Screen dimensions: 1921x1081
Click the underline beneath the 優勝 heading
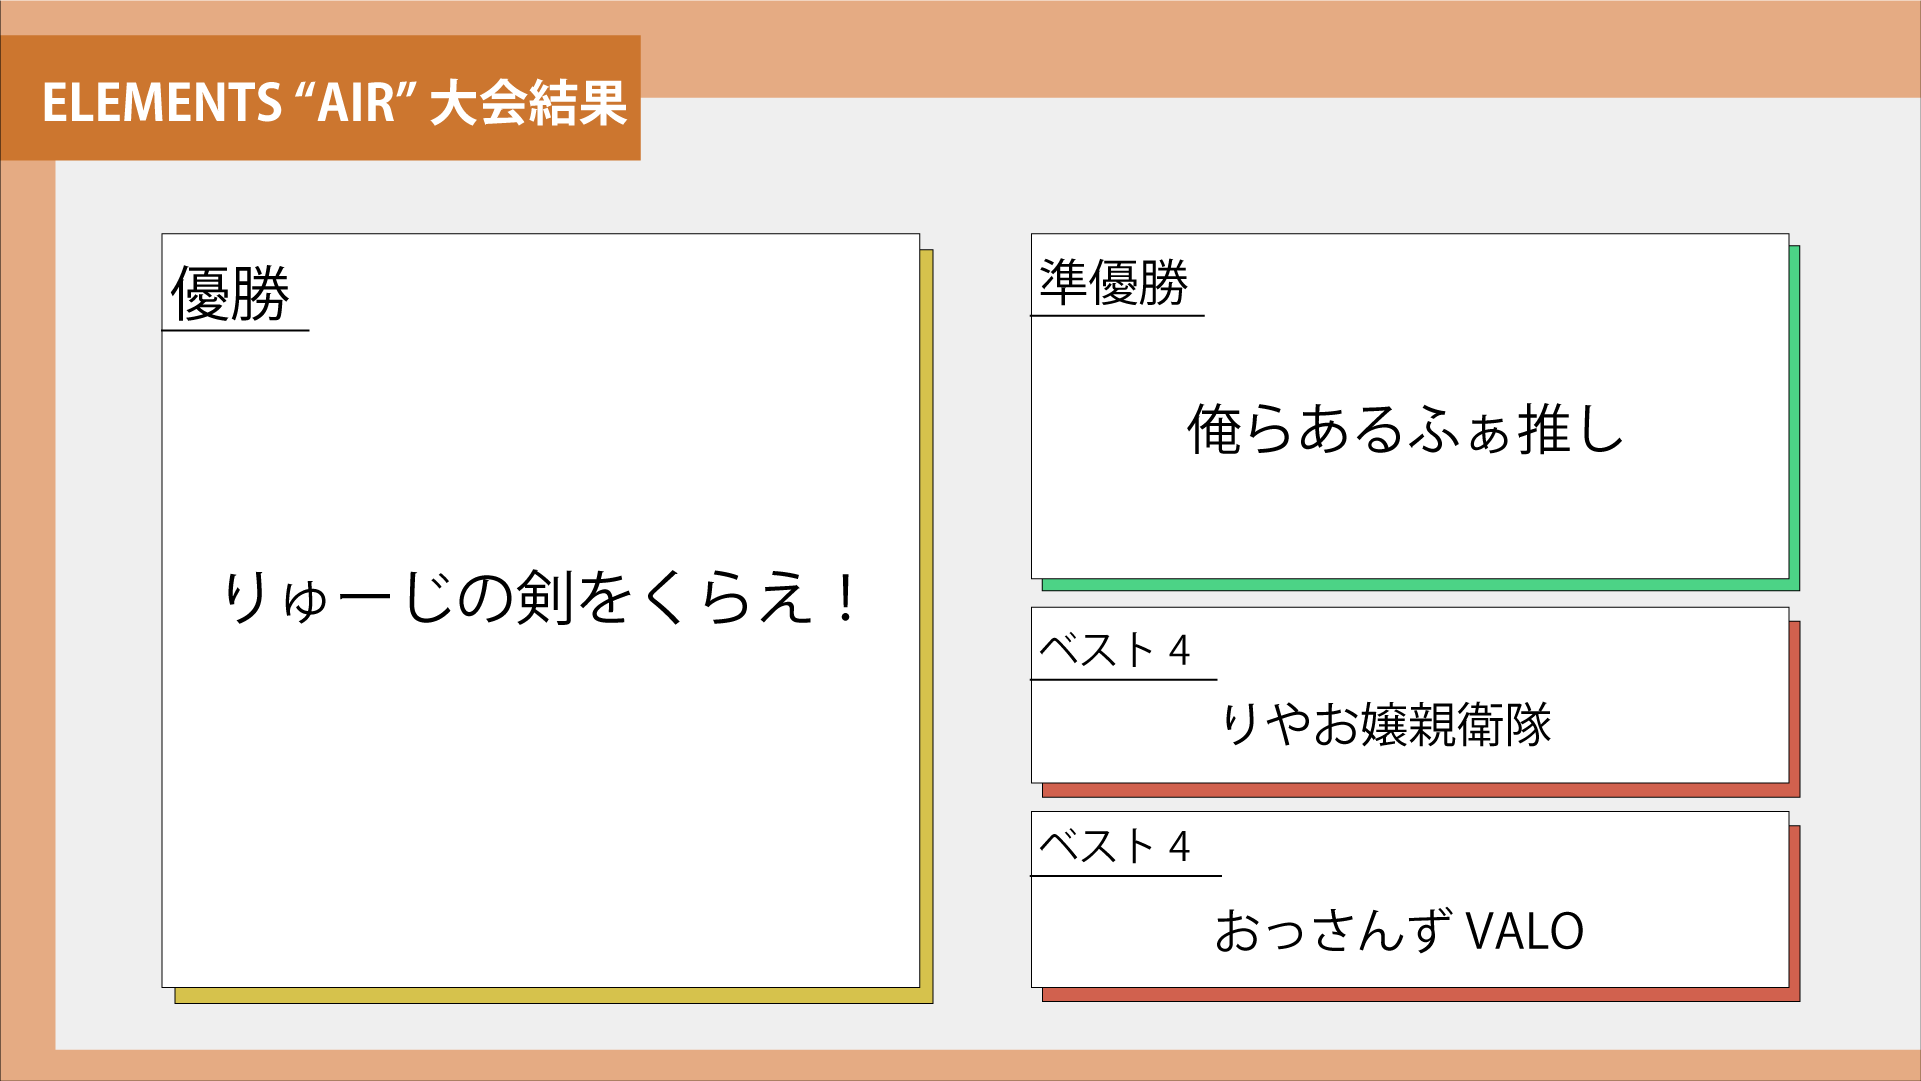[x=236, y=330]
